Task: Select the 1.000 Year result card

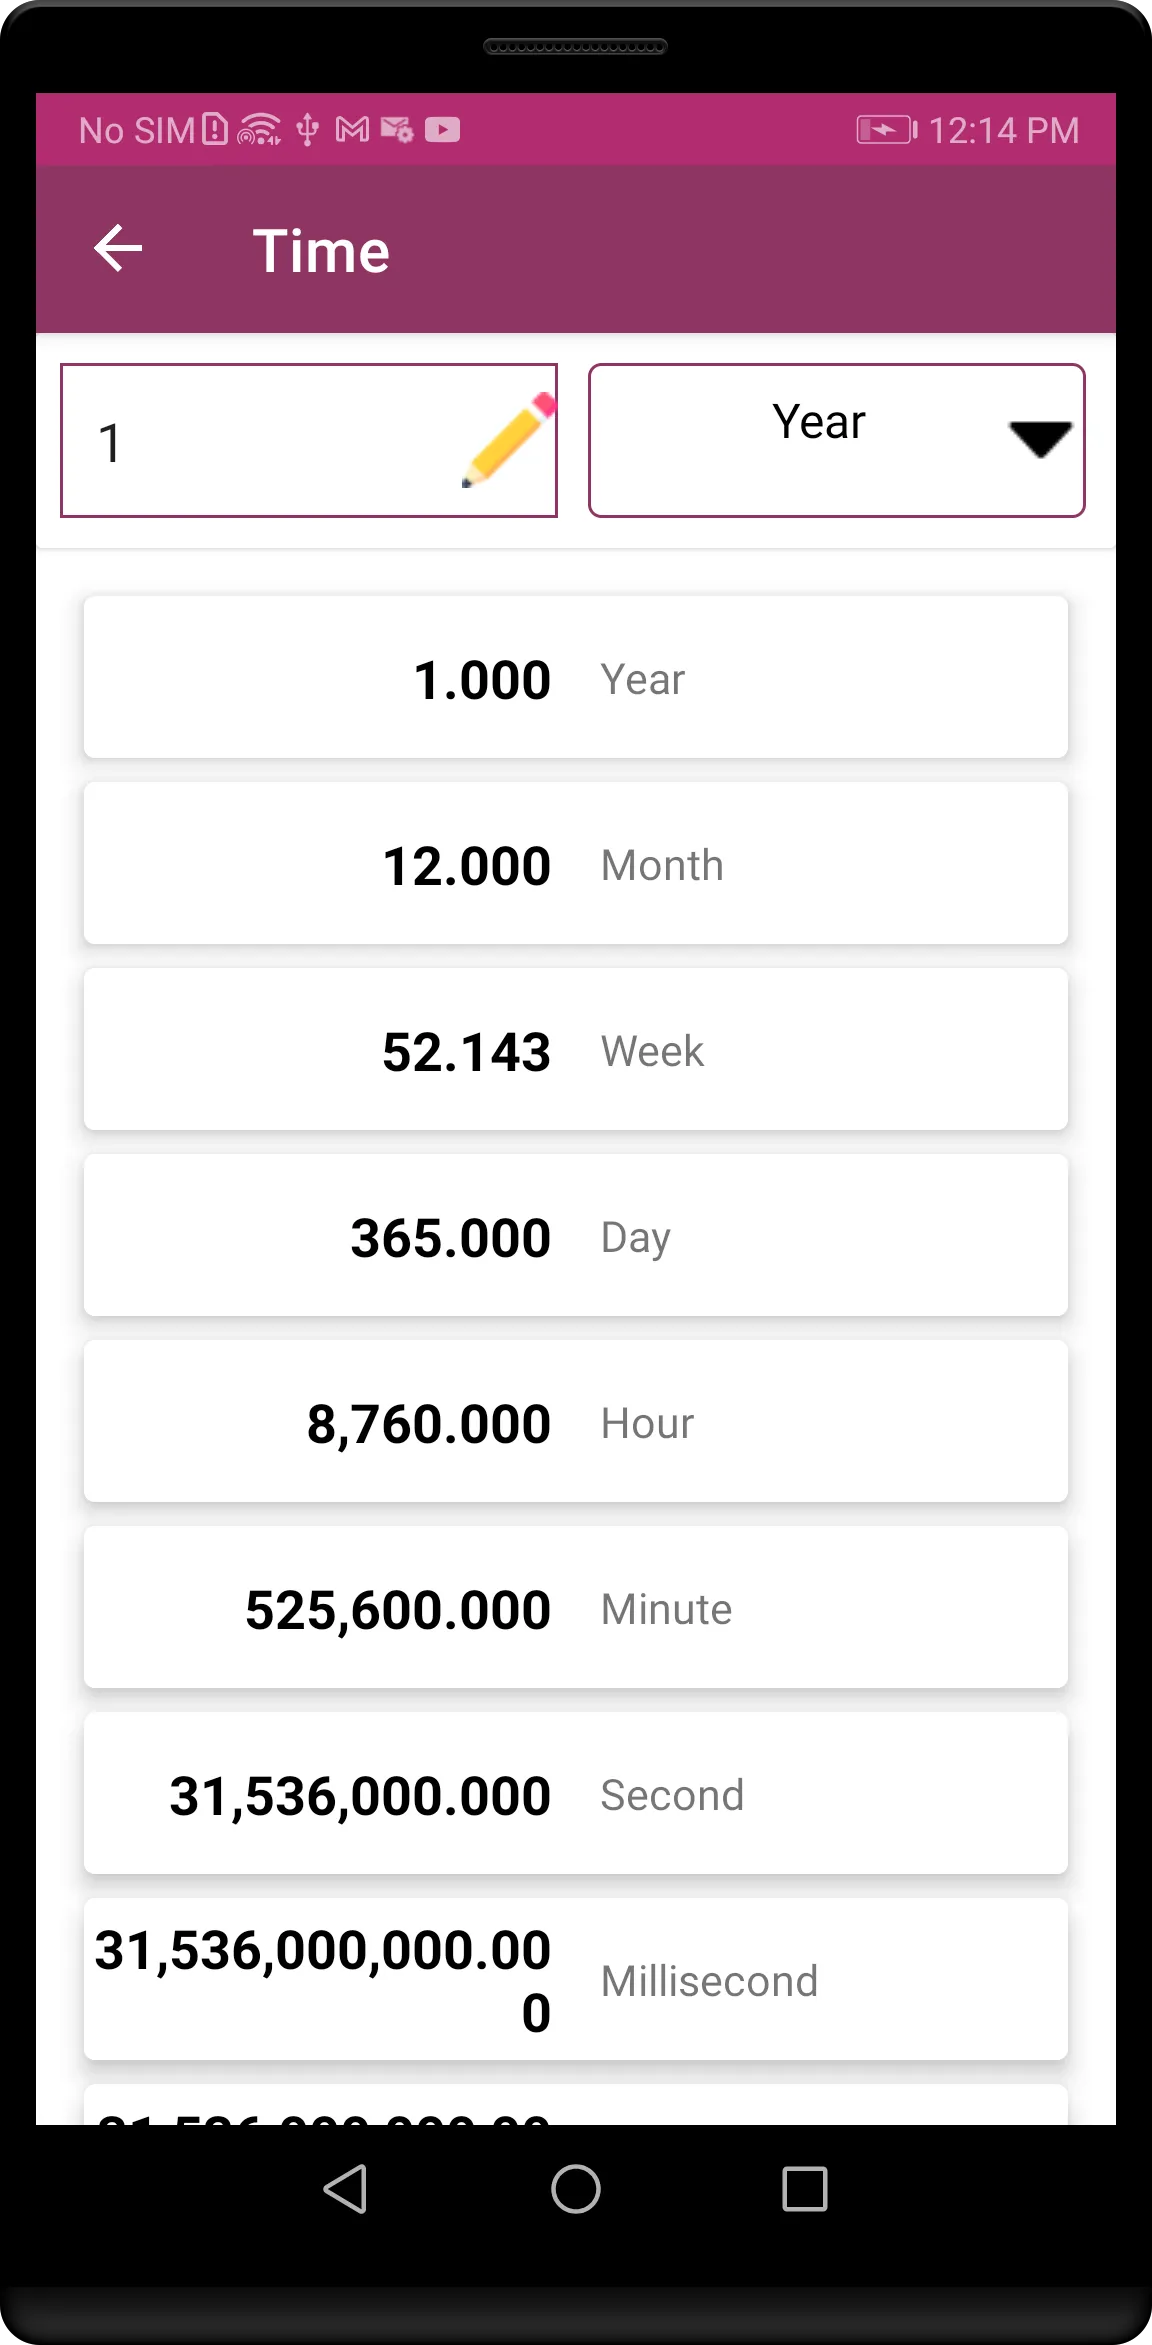Action: (576, 677)
